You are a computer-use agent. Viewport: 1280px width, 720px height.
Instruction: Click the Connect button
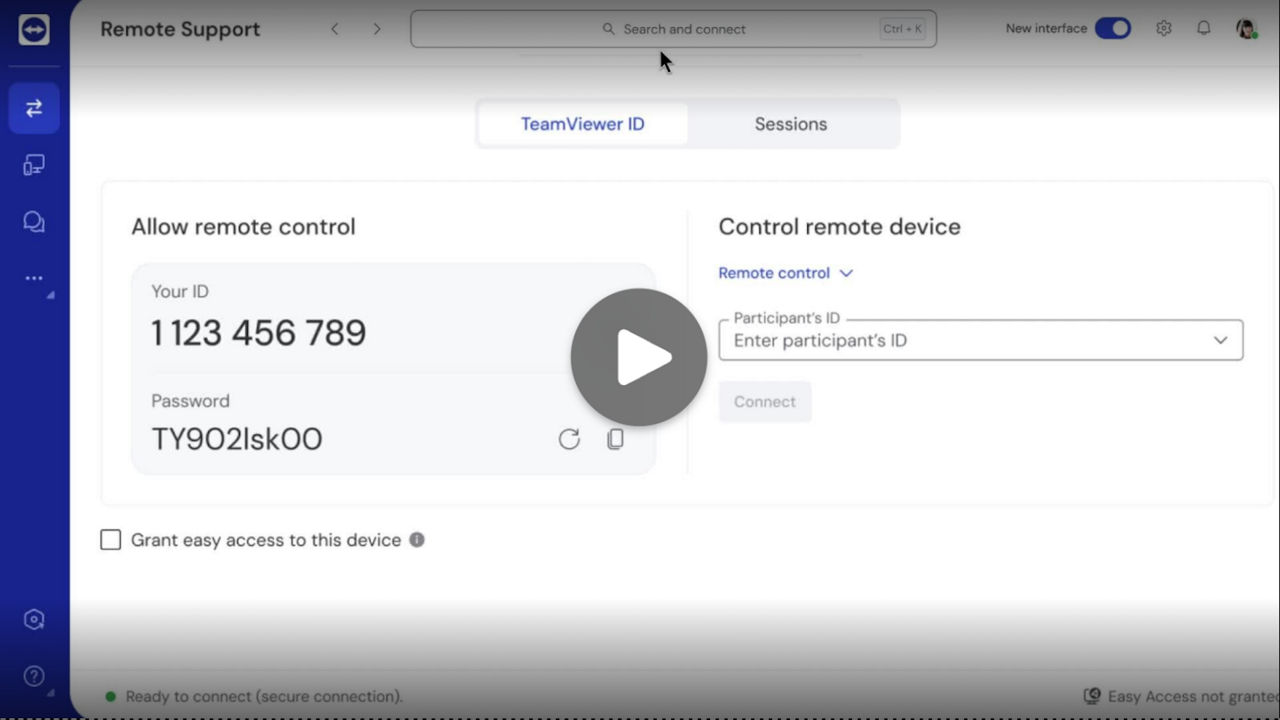coord(765,402)
